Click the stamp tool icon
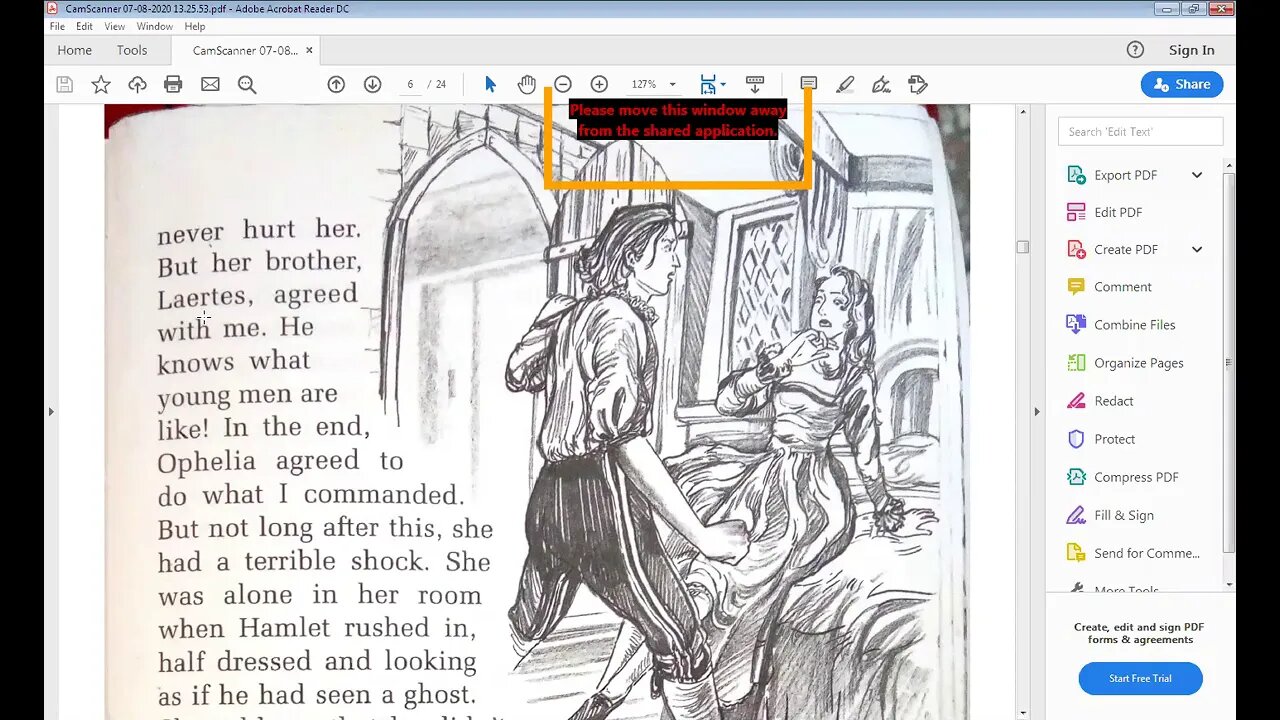 pyautogui.click(x=918, y=85)
